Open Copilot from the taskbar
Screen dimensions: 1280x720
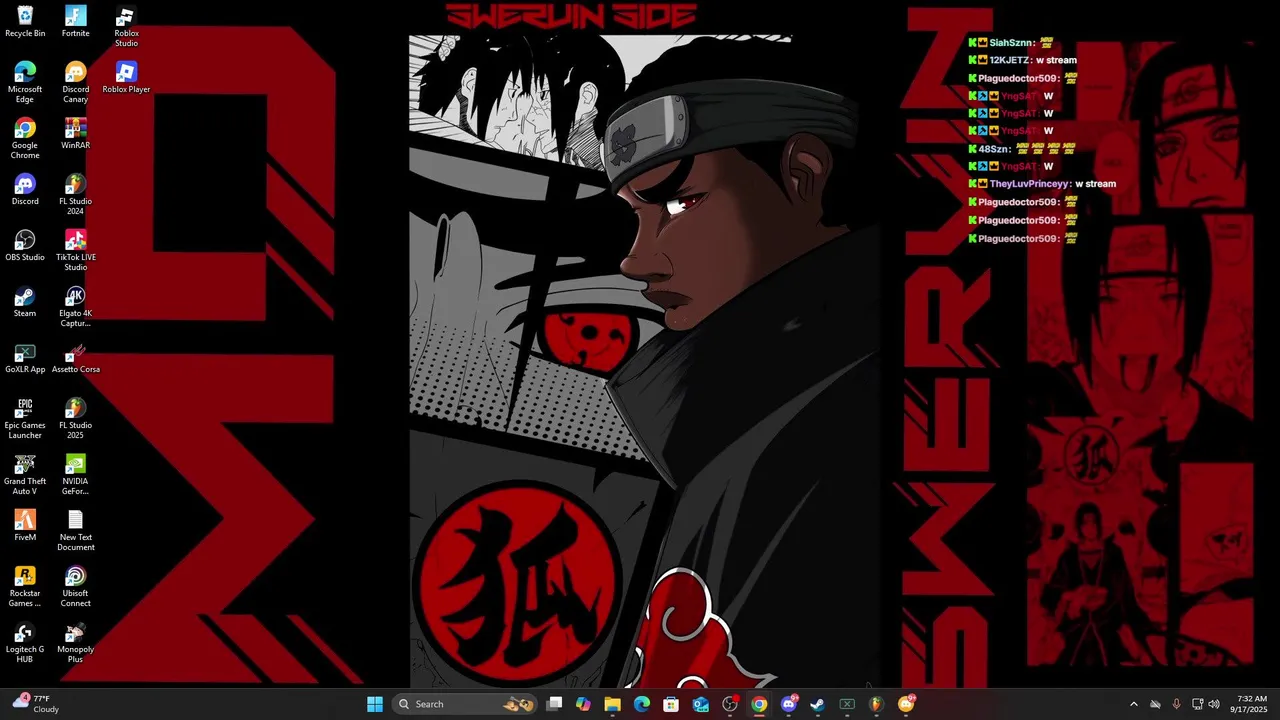584,704
